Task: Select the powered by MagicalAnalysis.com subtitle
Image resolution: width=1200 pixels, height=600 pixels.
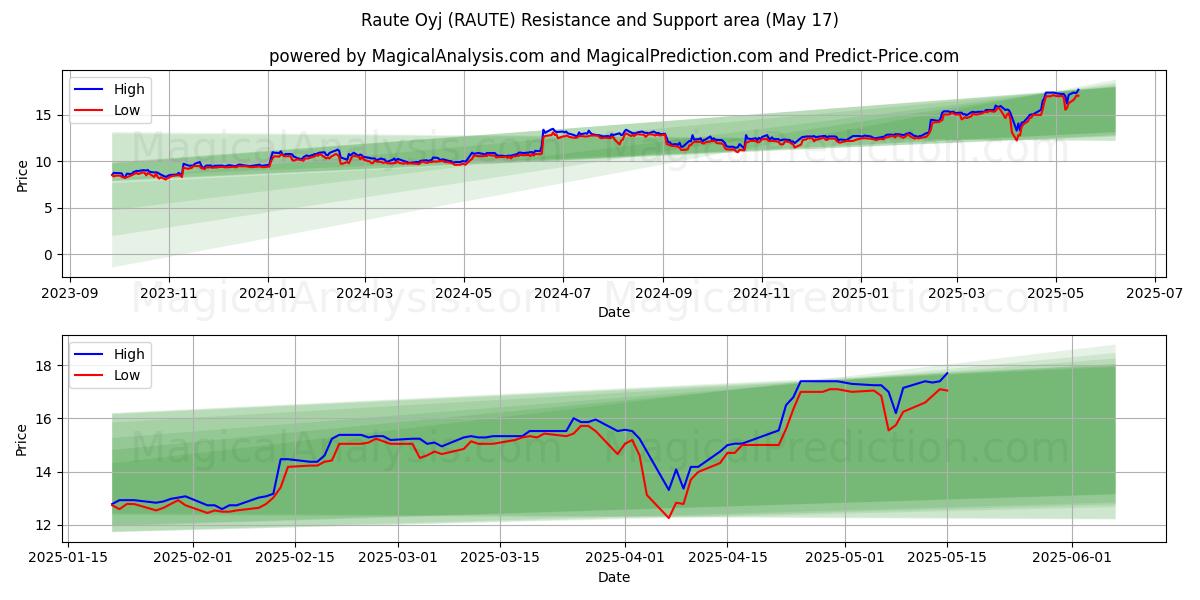Action: click(x=614, y=56)
